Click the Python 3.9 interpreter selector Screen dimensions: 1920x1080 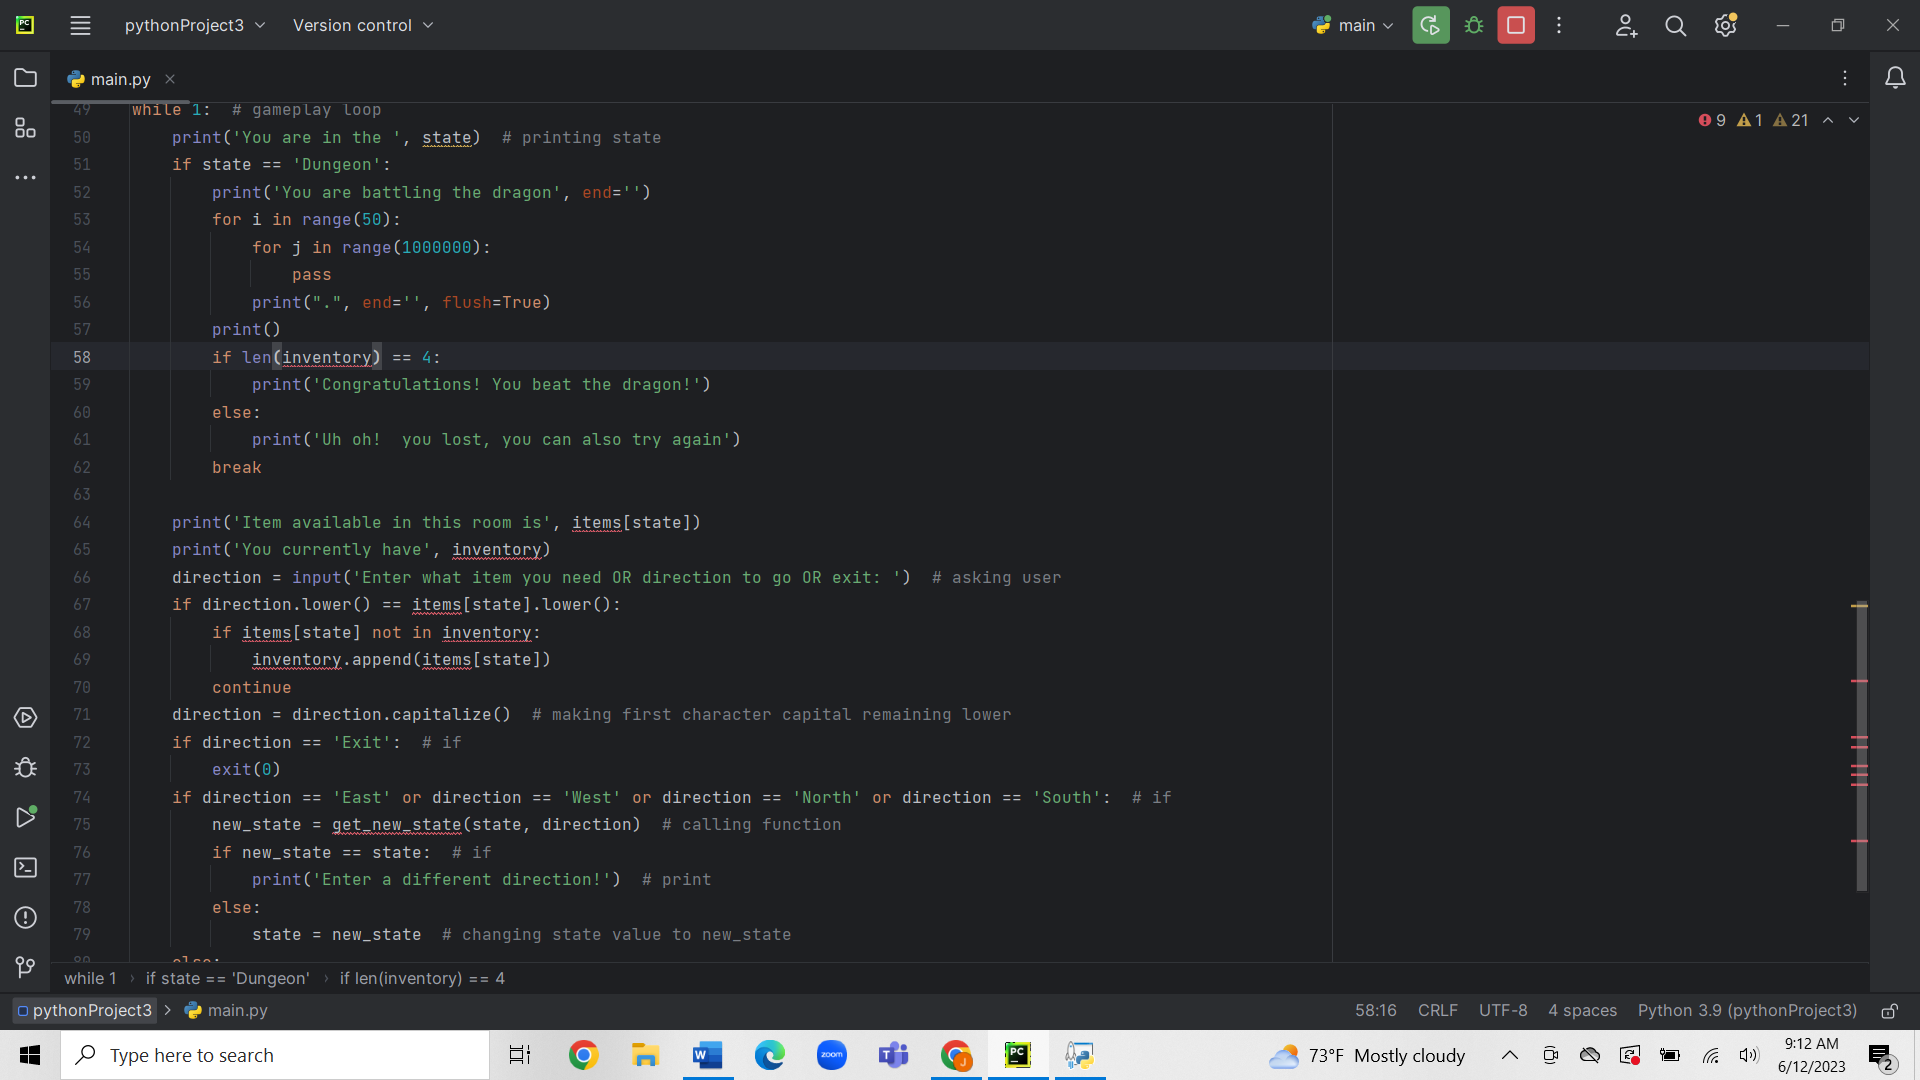pos(1746,1011)
